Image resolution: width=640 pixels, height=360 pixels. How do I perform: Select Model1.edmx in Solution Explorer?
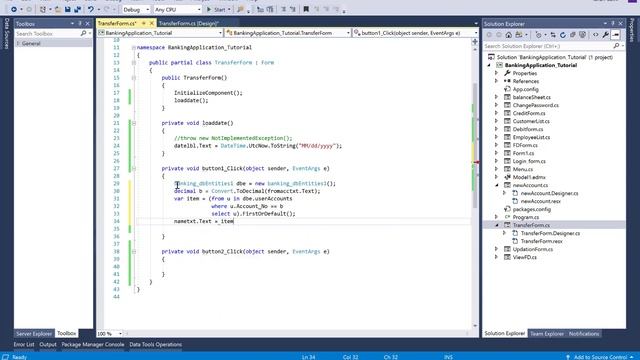[x=529, y=177]
